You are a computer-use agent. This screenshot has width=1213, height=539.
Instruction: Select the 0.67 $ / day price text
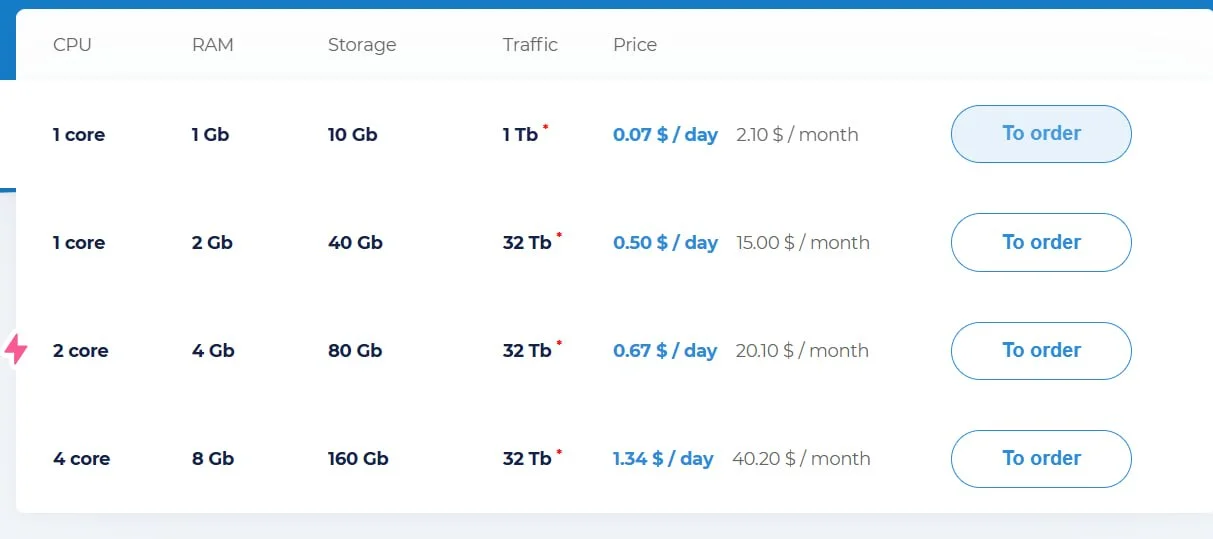tap(665, 351)
